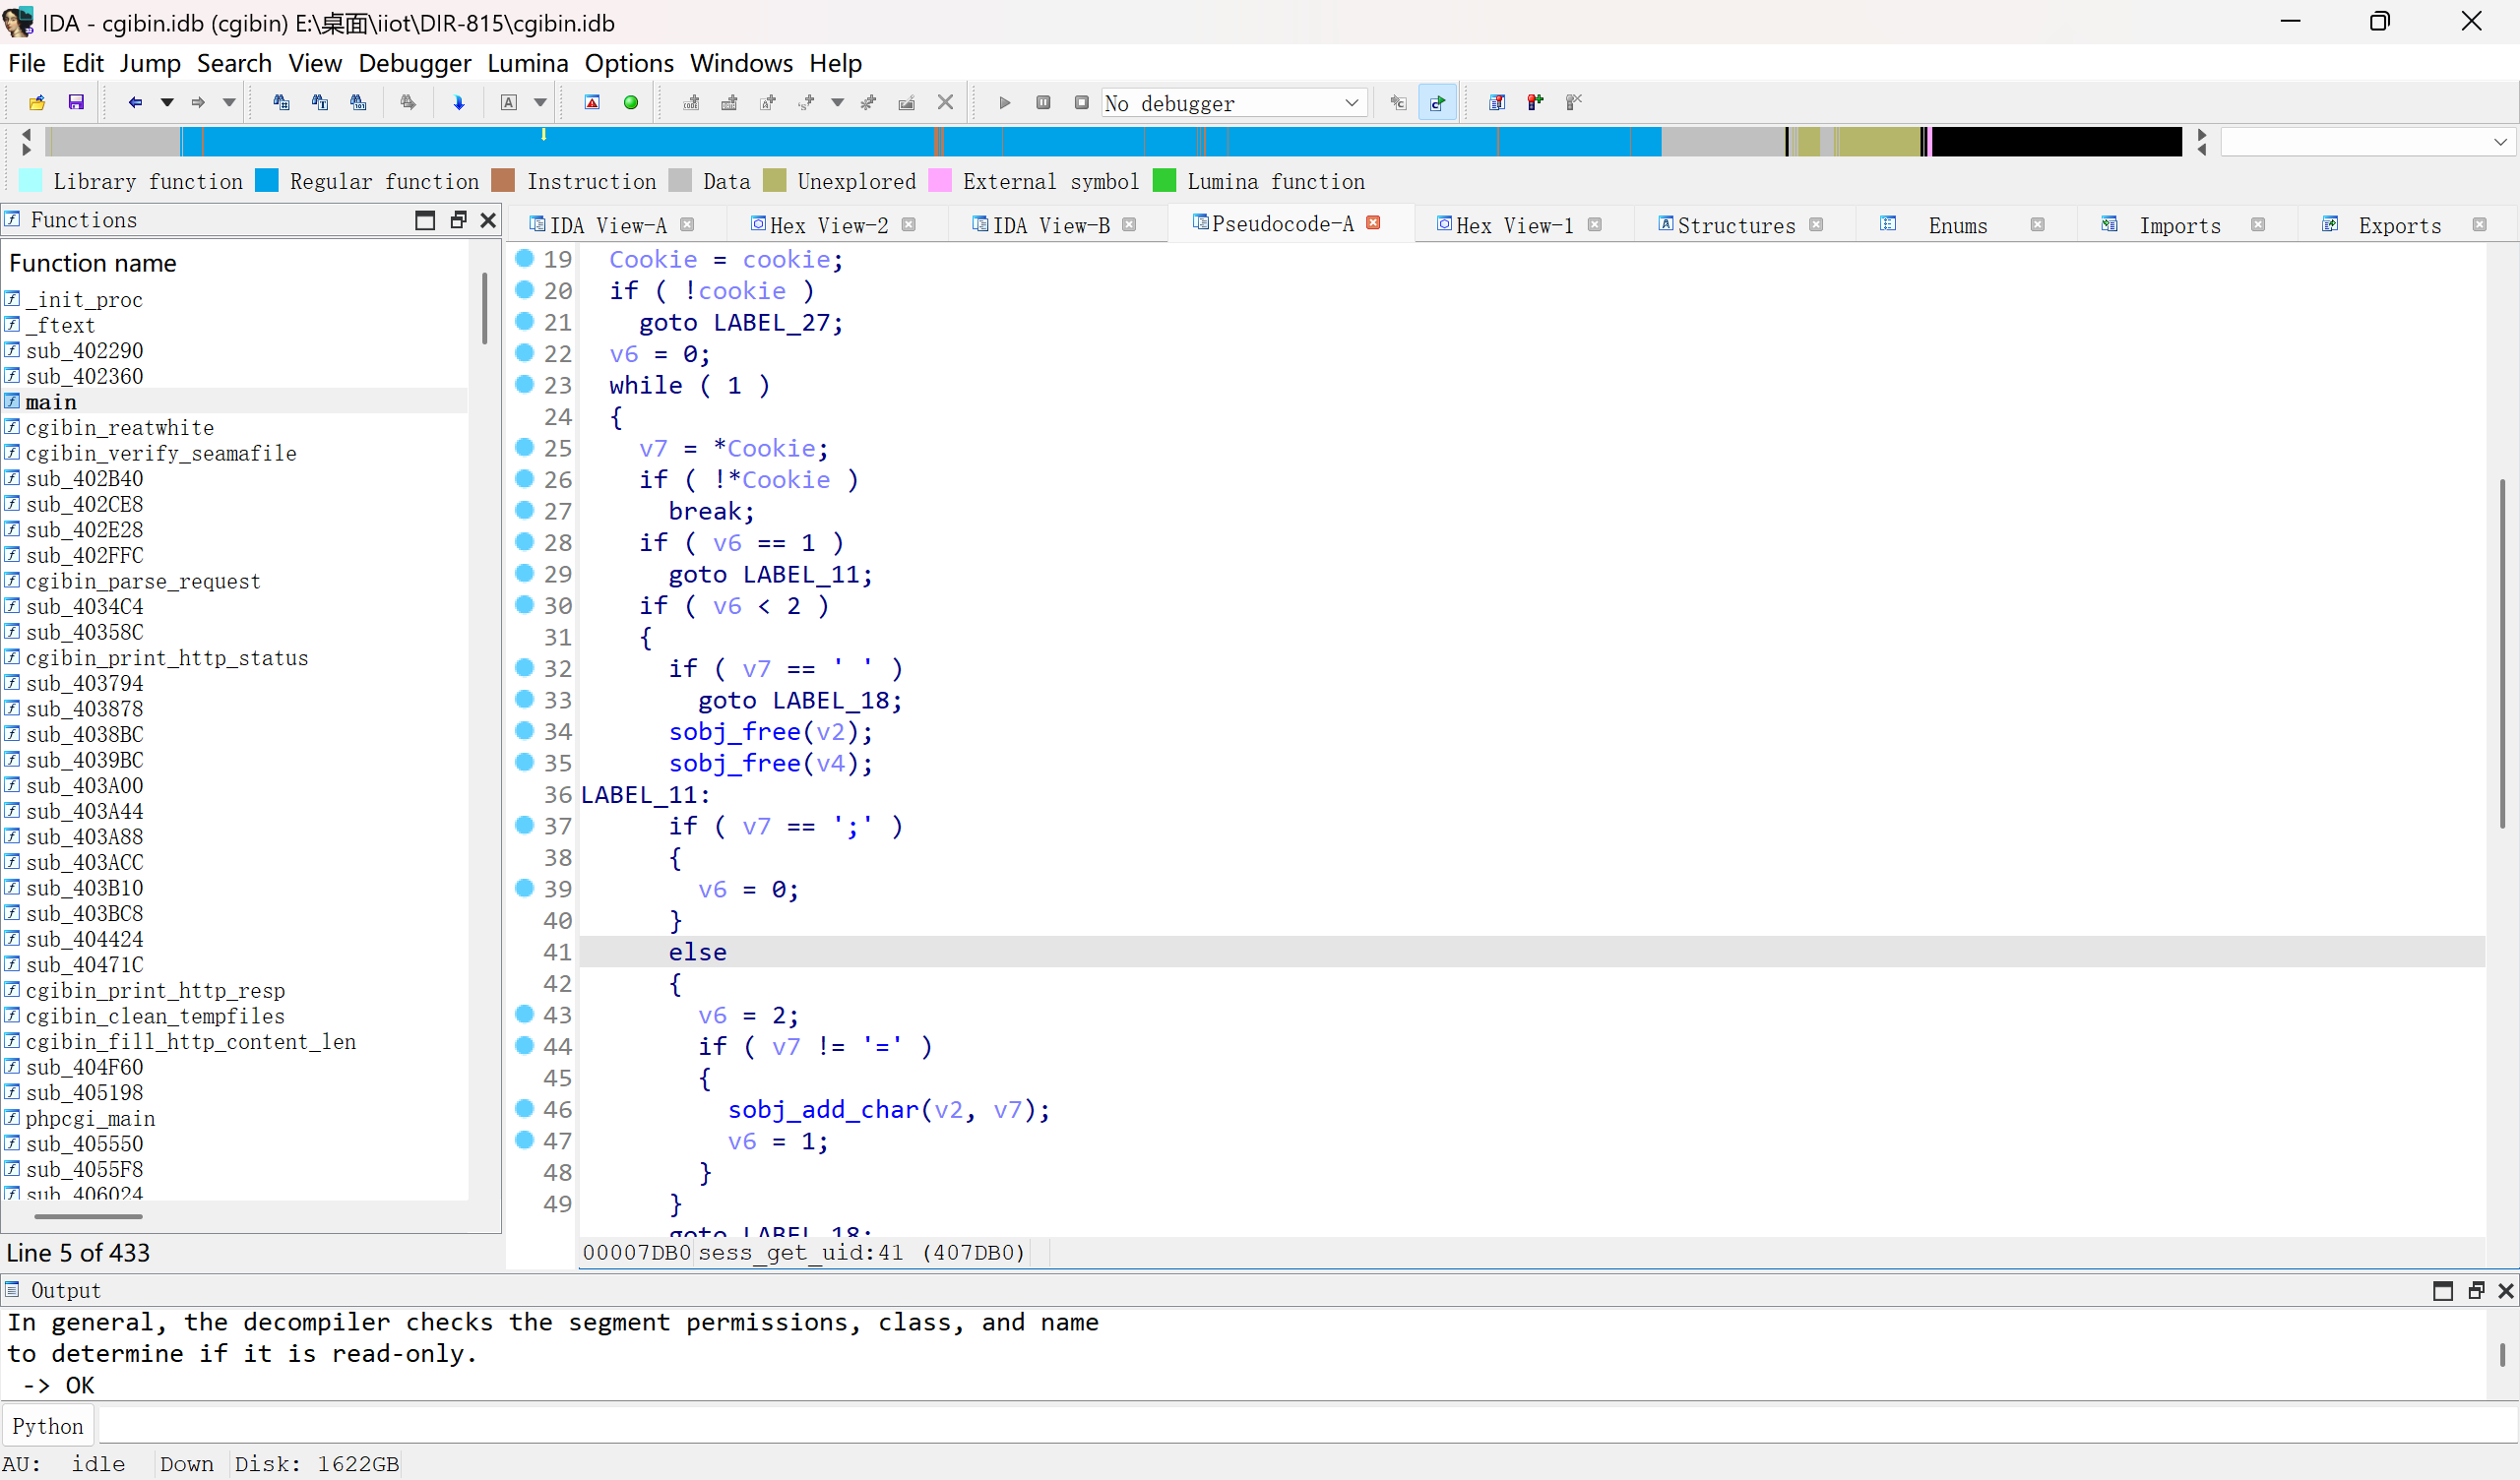Click the terminate process stop icon
This screenshot has width=2520, height=1480.
tap(1082, 102)
